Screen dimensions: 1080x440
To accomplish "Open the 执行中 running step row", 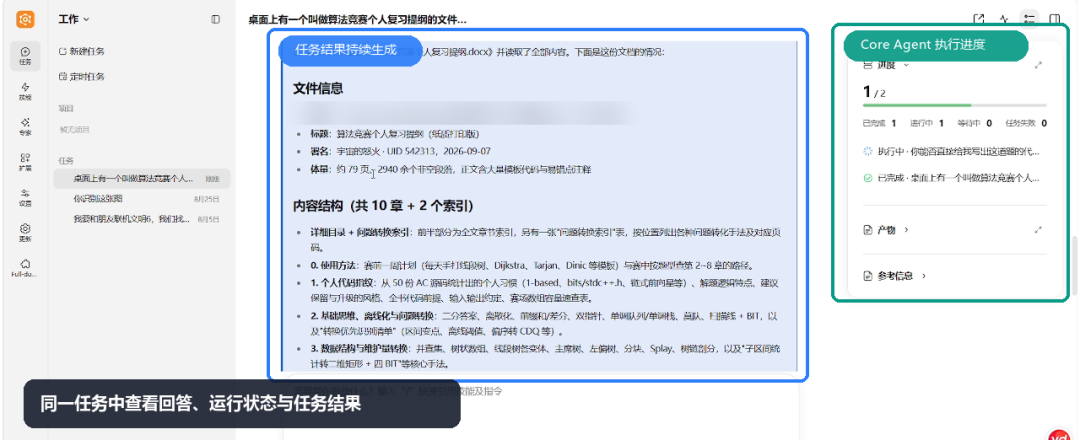I will 951,151.
